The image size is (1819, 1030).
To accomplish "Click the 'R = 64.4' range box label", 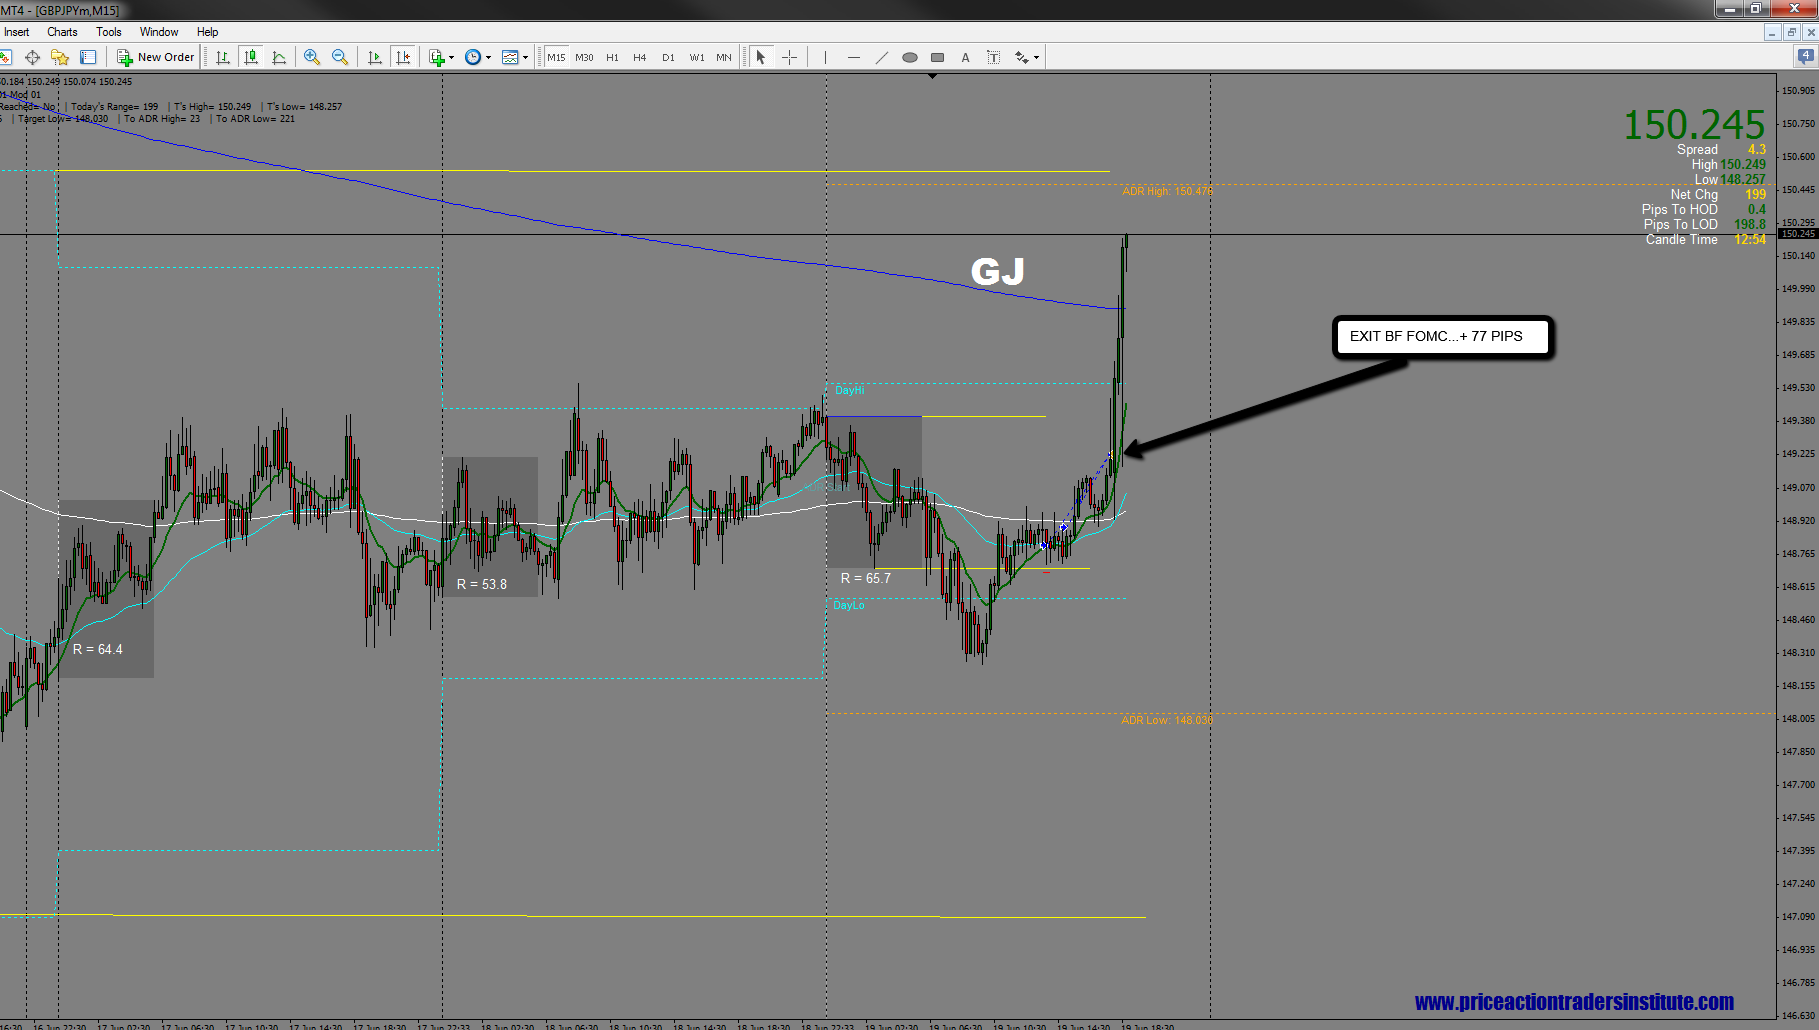I will (x=98, y=649).
